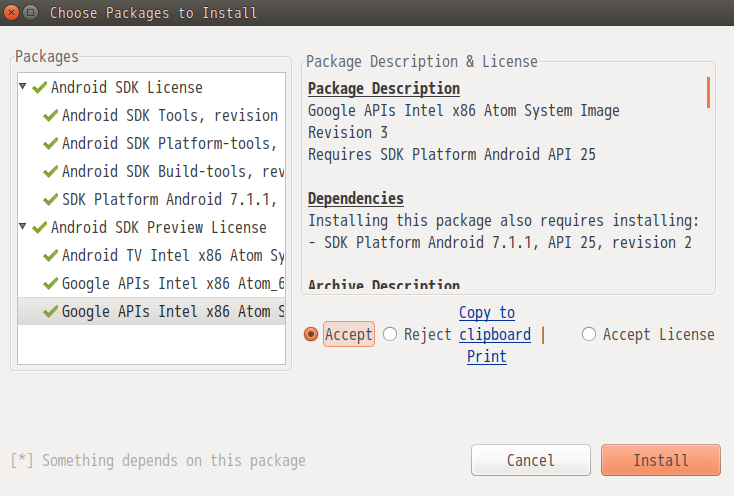734x496 pixels.
Task: Click the Print link
Action: coord(487,357)
